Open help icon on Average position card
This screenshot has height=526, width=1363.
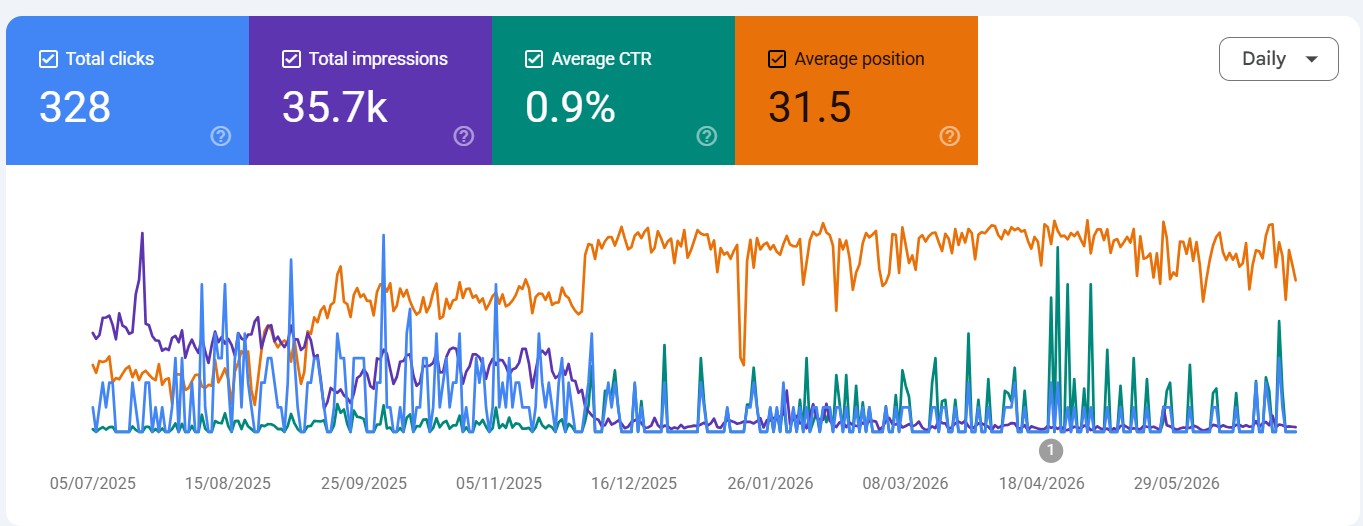click(x=950, y=136)
